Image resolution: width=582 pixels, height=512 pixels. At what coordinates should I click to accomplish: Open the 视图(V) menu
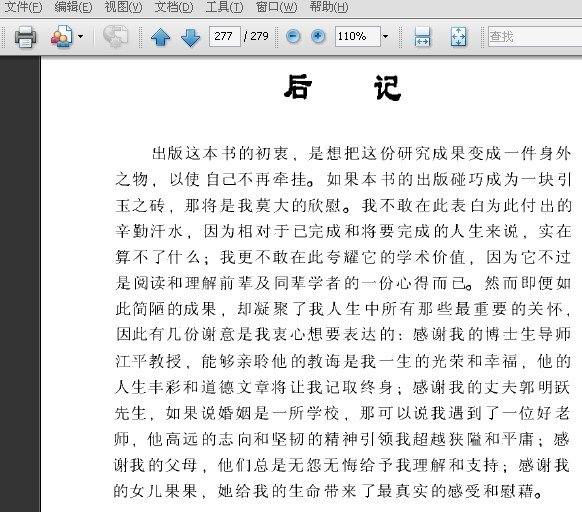pyautogui.click(x=123, y=7)
